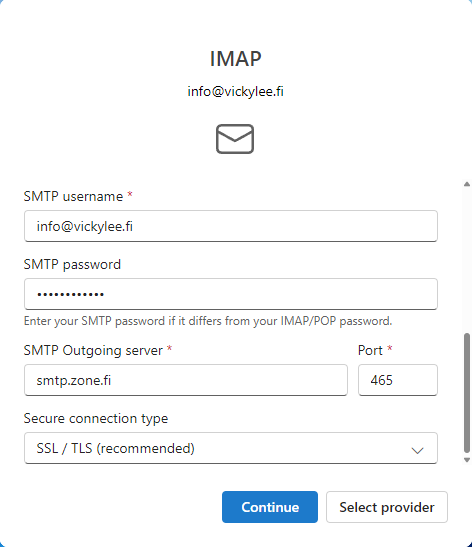
Task: Click the empty scrollbar track above the thumb
Action: coord(467,260)
